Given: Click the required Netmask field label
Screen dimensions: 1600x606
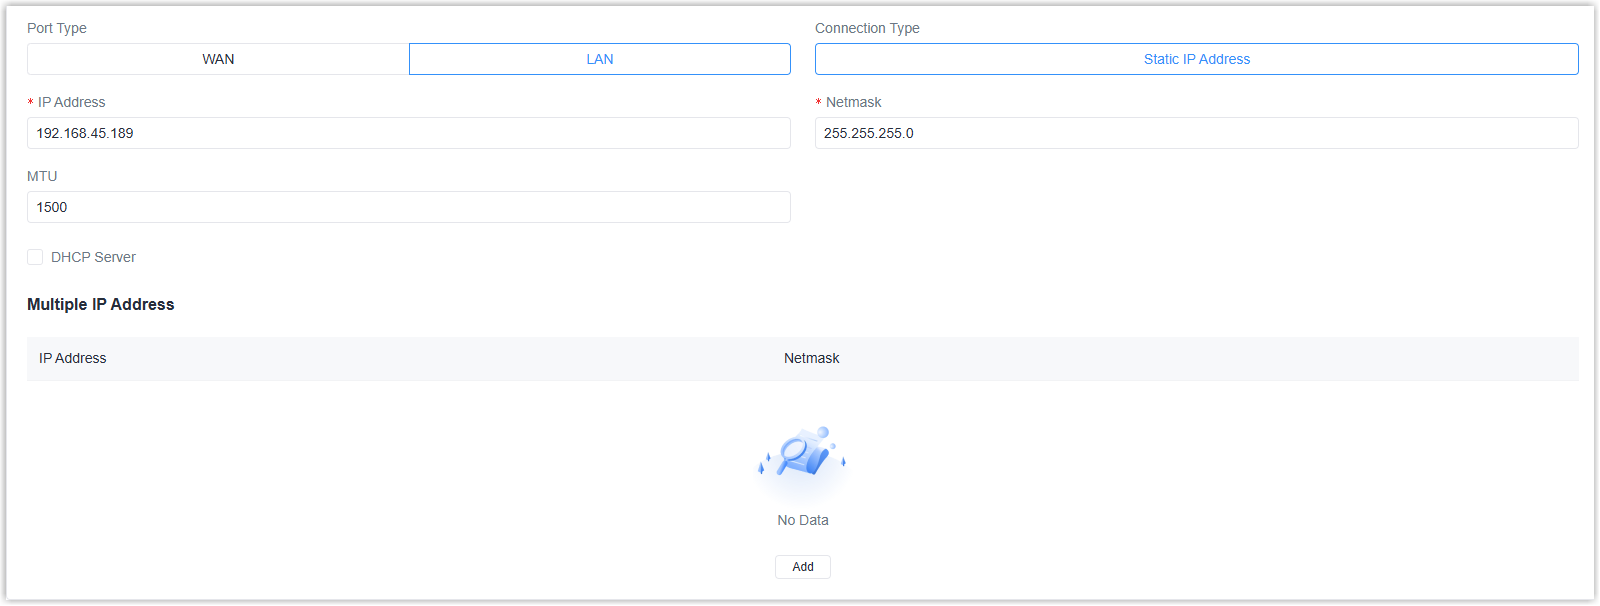Looking at the screenshot, I should (x=853, y=102).
